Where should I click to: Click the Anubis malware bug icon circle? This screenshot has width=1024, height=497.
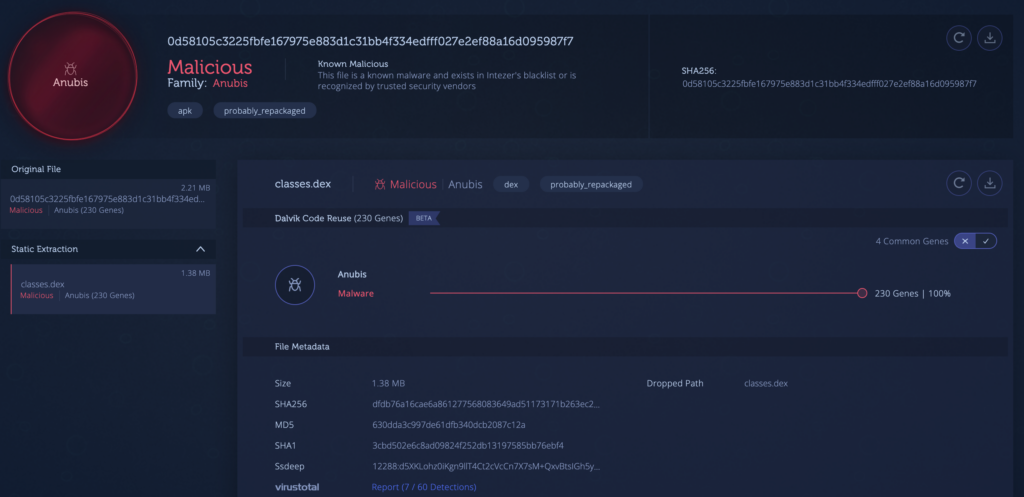click(x=295, y=285)
